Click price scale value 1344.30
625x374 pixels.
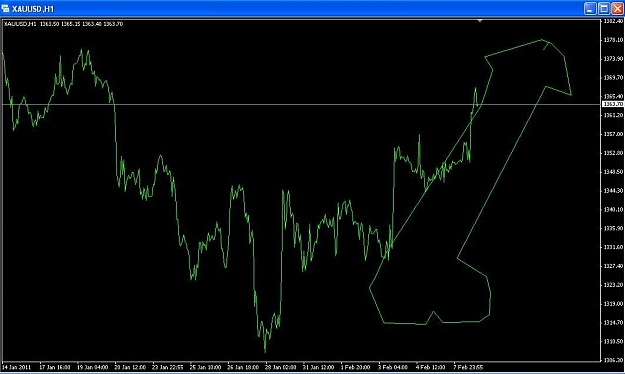[613, 191]
